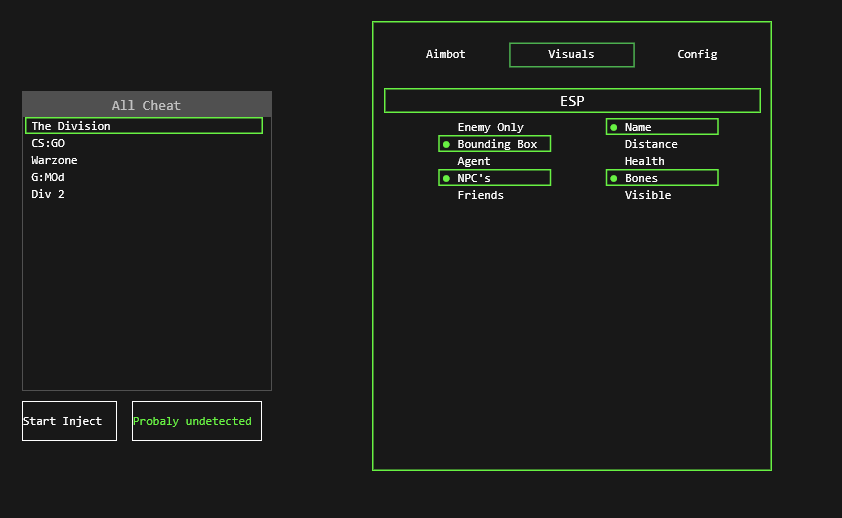Disable the Name option
842x518 pixels.
coord(661,127)
